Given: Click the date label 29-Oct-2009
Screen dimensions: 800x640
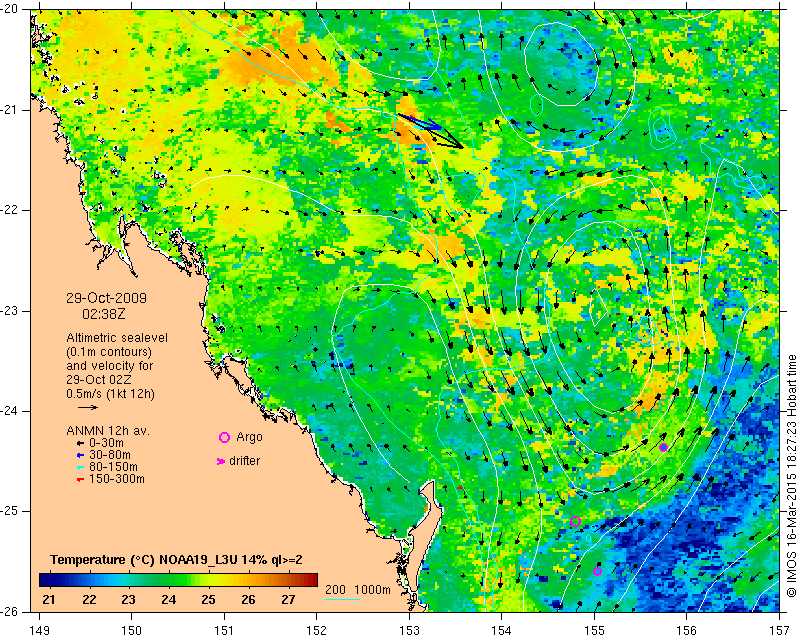Looking at the screenshot, I should [106, 298].
